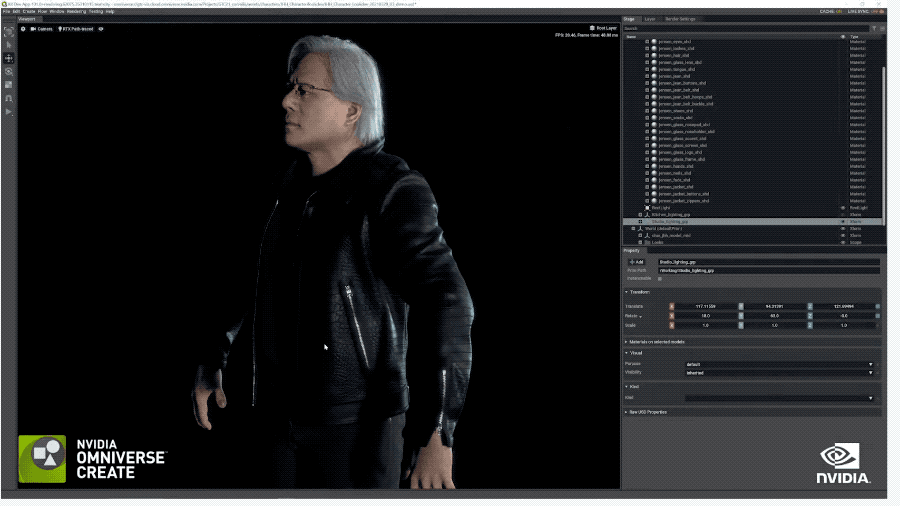Toggle the Instanceable checkbox
This screenshot has height=506, width=900.
pyautogui.click(x=660, y=278)
